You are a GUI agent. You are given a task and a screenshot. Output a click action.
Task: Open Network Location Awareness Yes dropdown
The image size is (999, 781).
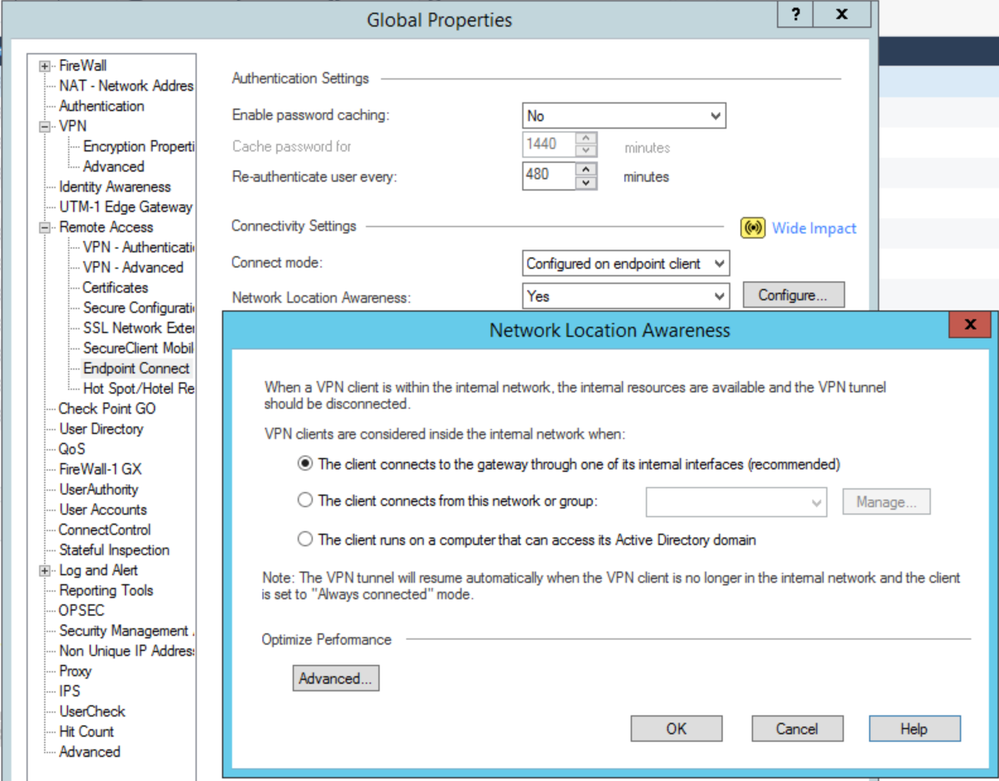coord(626,296)
